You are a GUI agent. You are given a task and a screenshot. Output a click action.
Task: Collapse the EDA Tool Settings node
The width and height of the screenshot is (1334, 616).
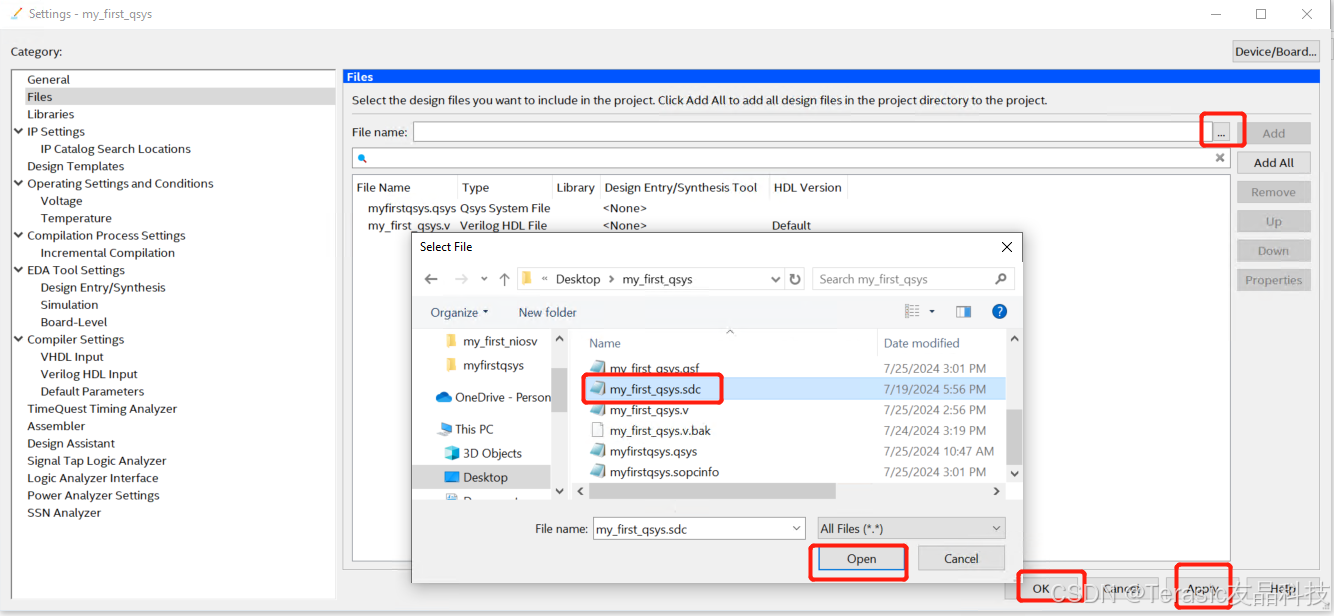(x=18, y=270)
